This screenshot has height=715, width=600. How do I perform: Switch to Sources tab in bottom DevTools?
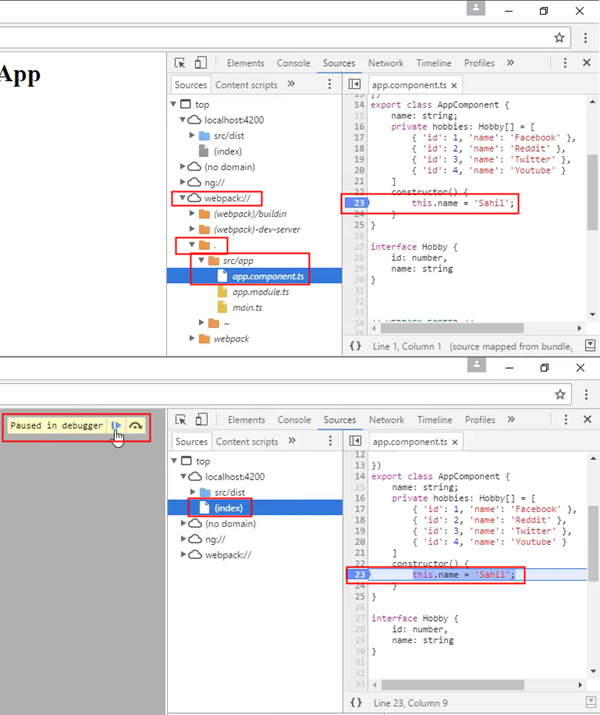pyautogui.click(x=340, y=420)
